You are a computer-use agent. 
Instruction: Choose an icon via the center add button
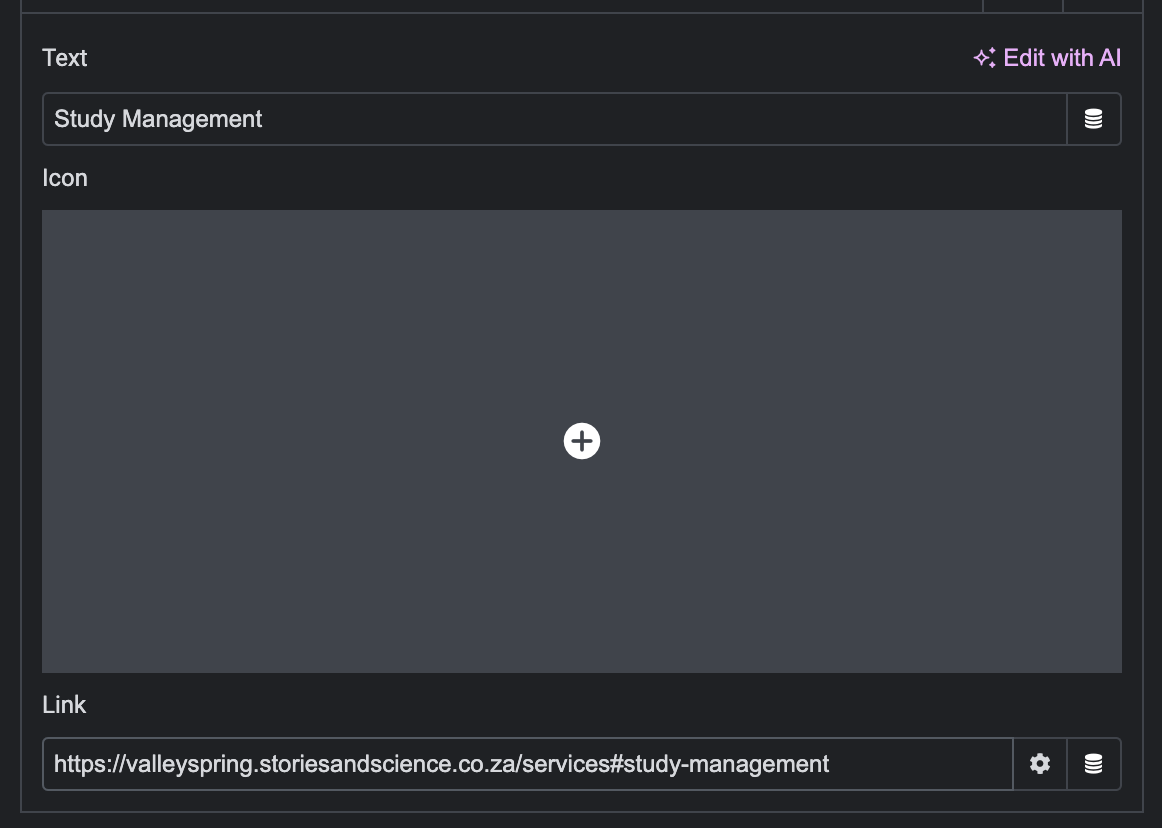pyautogui.click(x=582, y=441)
